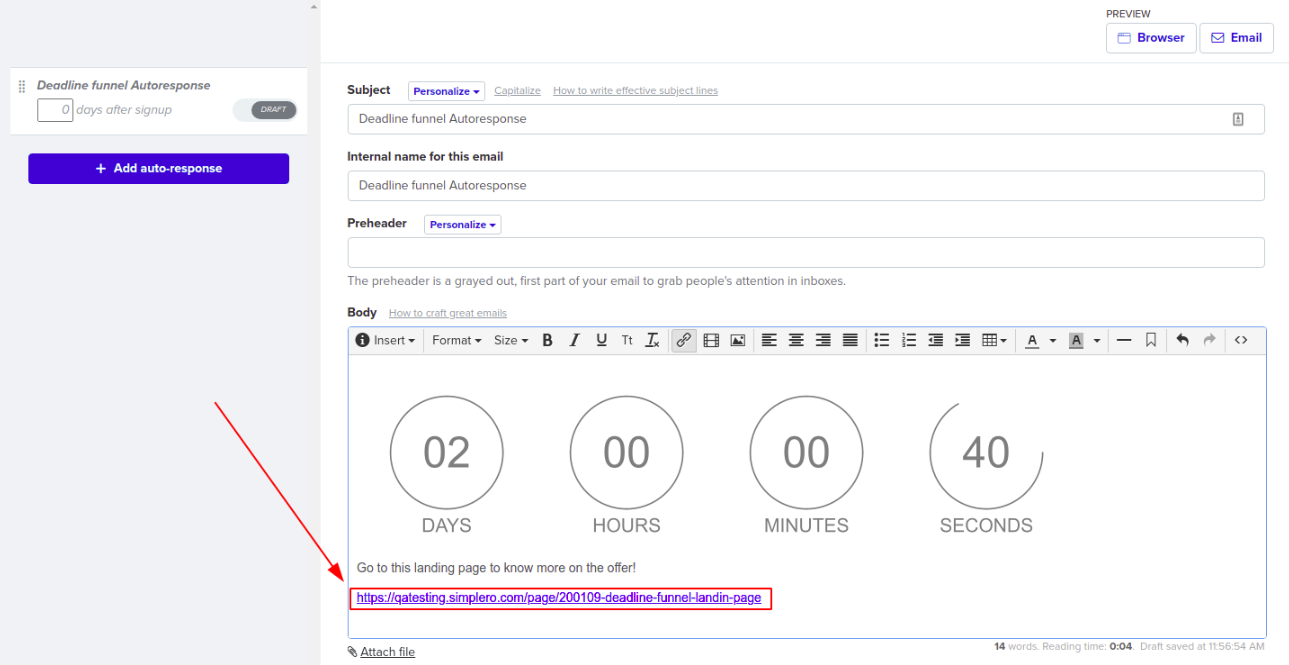This screenshot has height=665, width=1289.
Task: Click the Capitalize link
Action: point(517,91)
